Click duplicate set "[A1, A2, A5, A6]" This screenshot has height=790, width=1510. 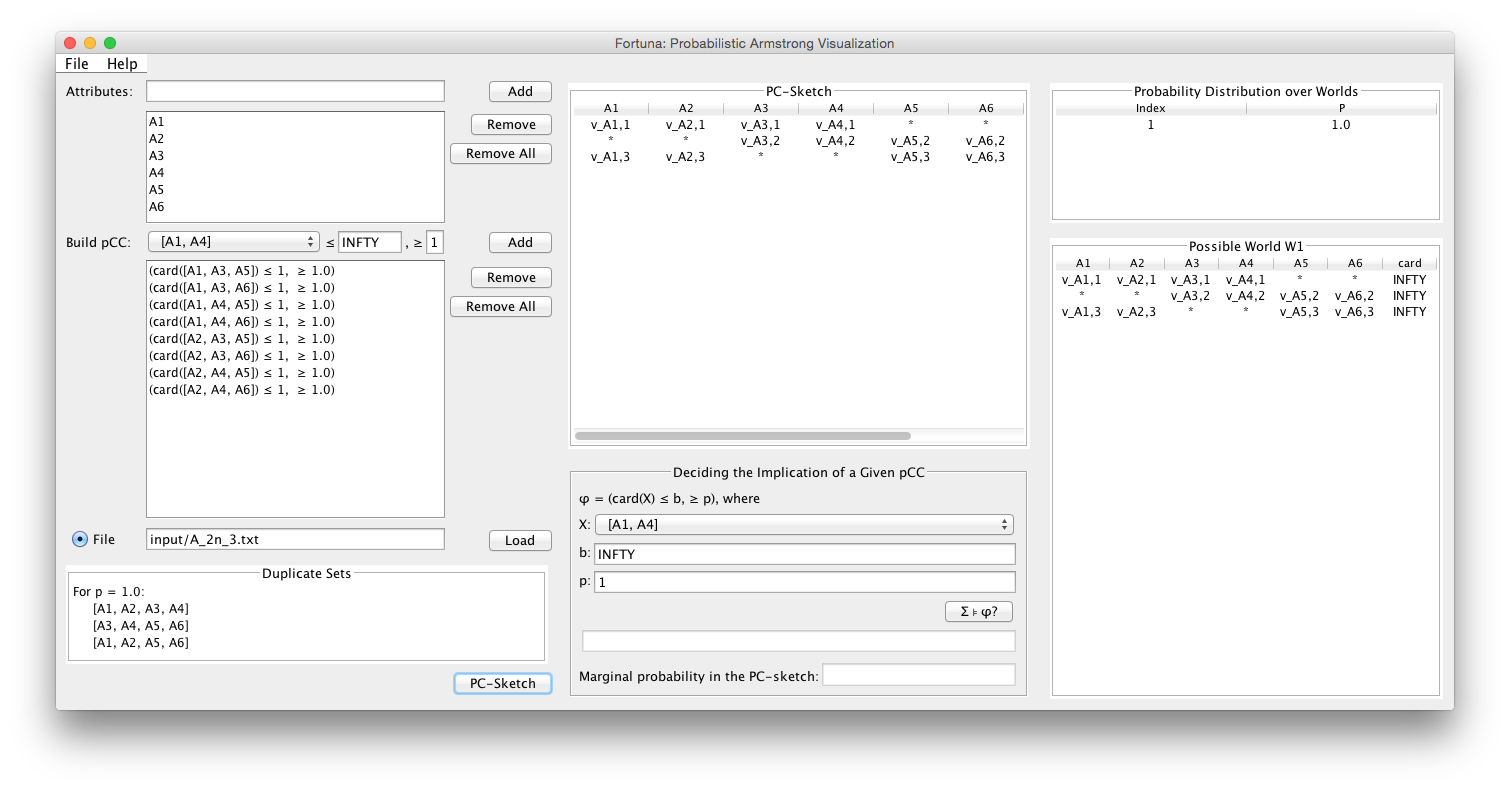[x=140, y=642]
